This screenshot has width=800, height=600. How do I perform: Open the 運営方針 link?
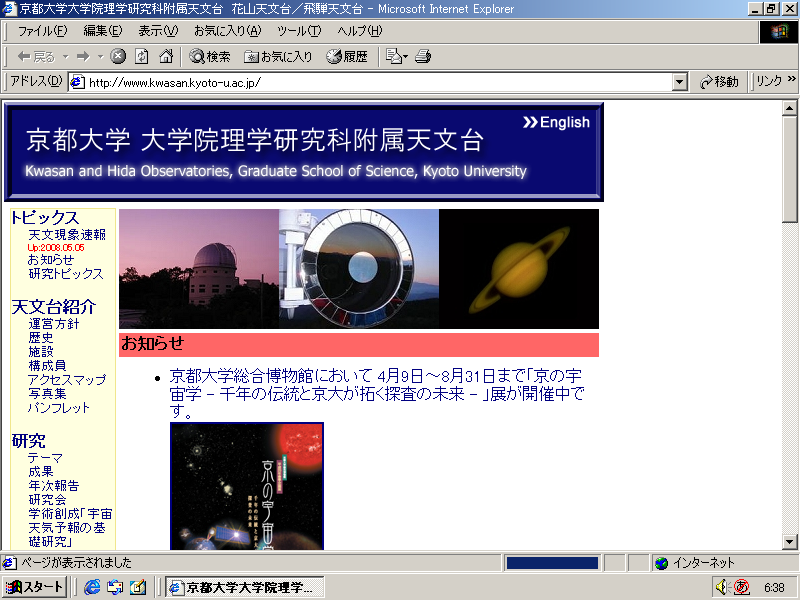pyautogui.click(x=54, y=324)
